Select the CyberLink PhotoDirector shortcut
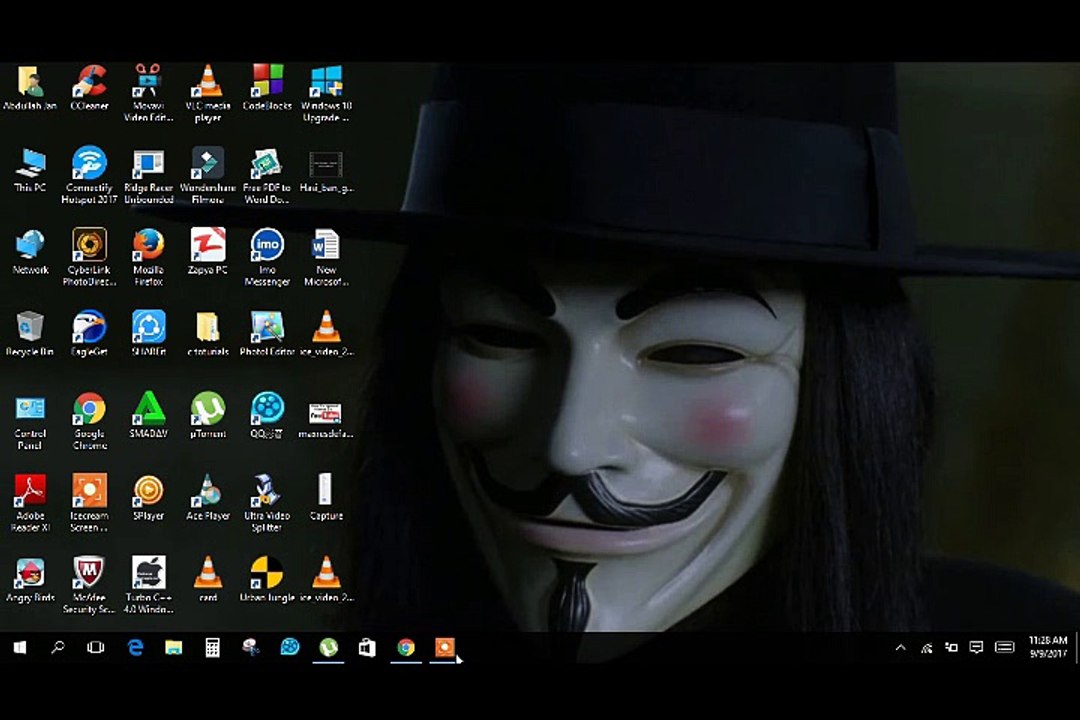The width and height of the screenshot is (1080, 720). [90, 257]
